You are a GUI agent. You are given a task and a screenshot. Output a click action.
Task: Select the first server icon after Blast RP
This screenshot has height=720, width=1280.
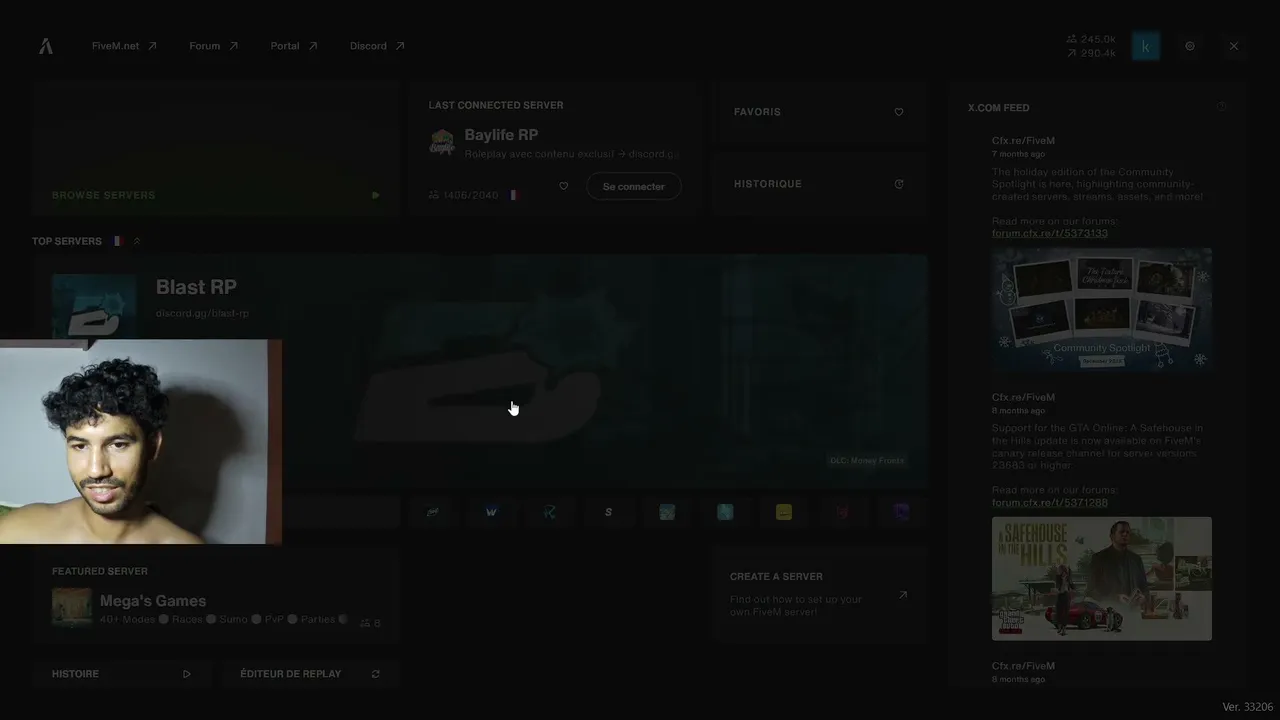pyautogui.click(x=433, y=512)
